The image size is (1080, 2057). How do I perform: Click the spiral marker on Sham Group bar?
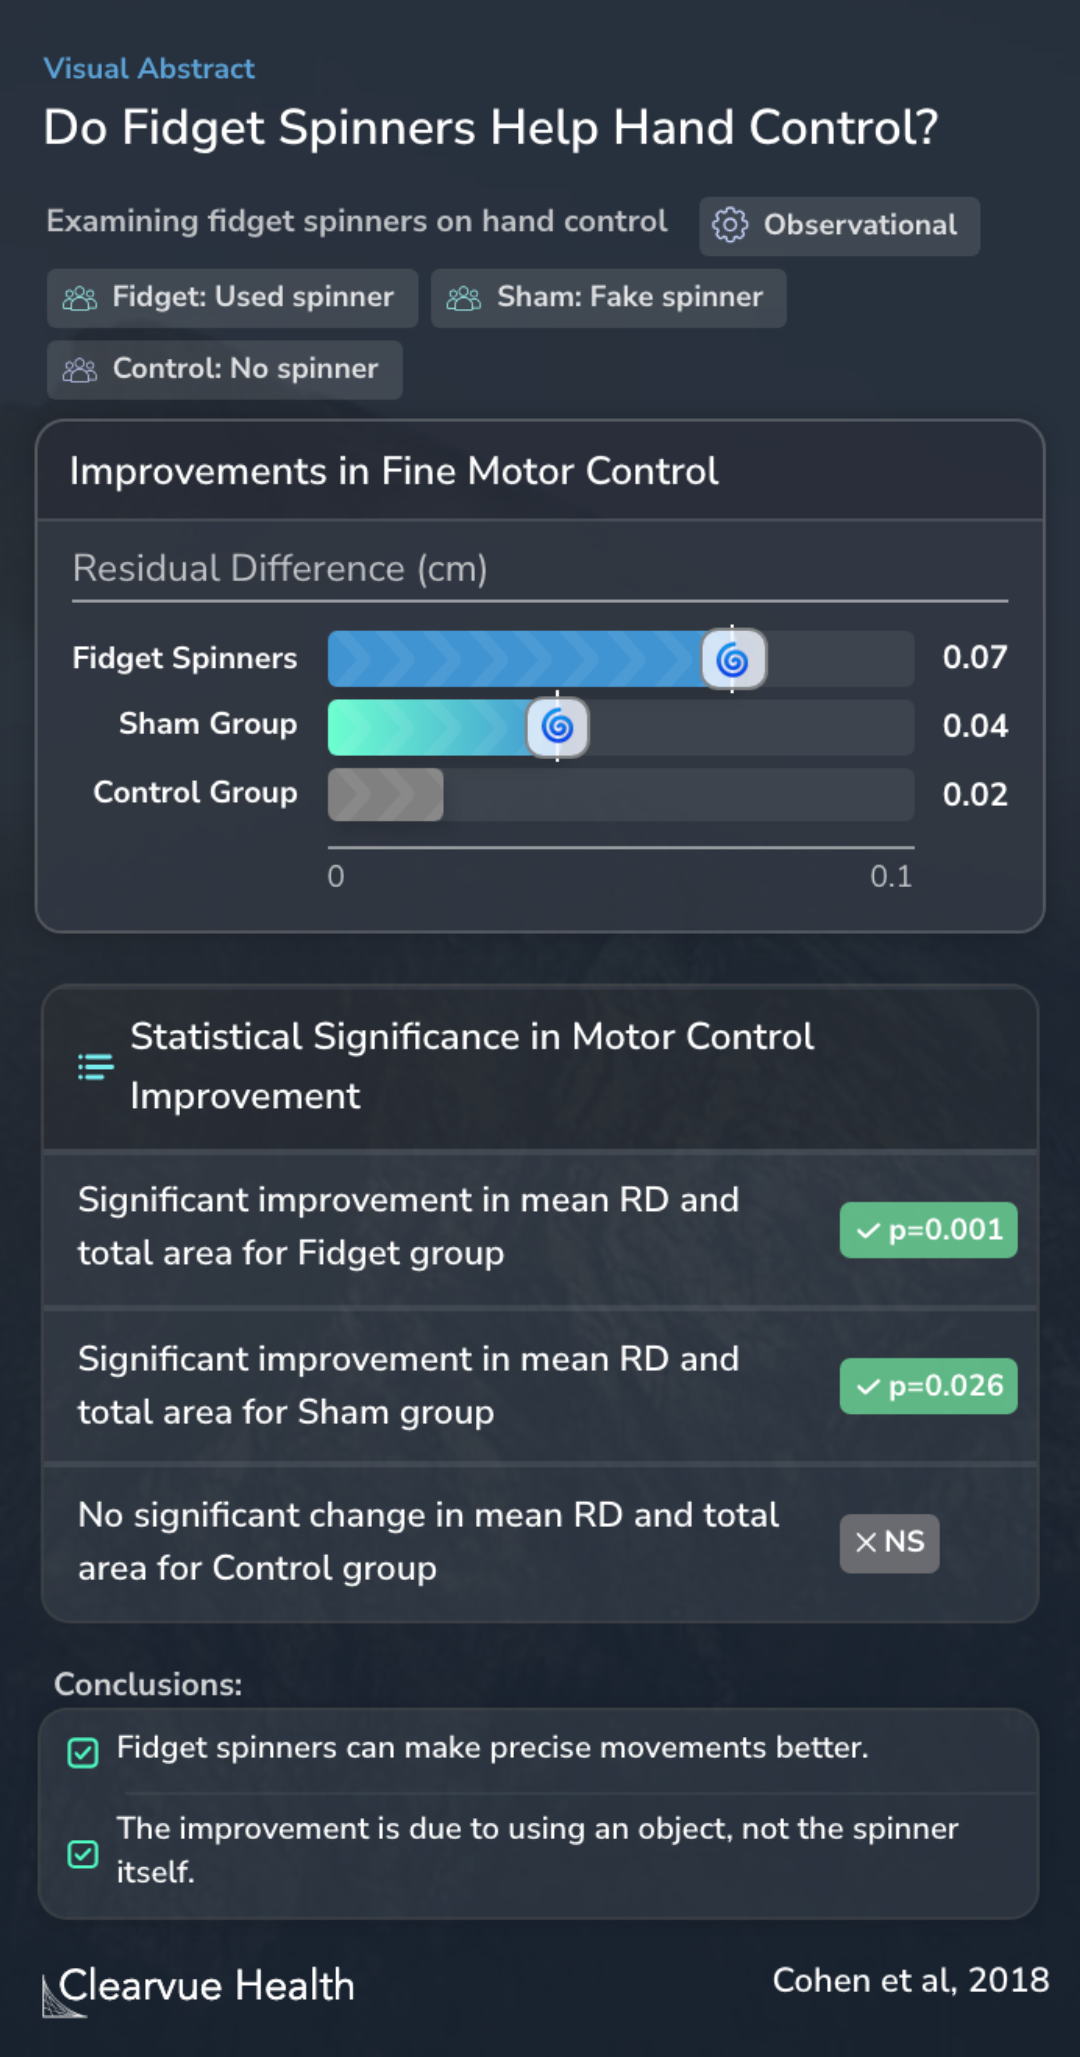click(558, 727)
